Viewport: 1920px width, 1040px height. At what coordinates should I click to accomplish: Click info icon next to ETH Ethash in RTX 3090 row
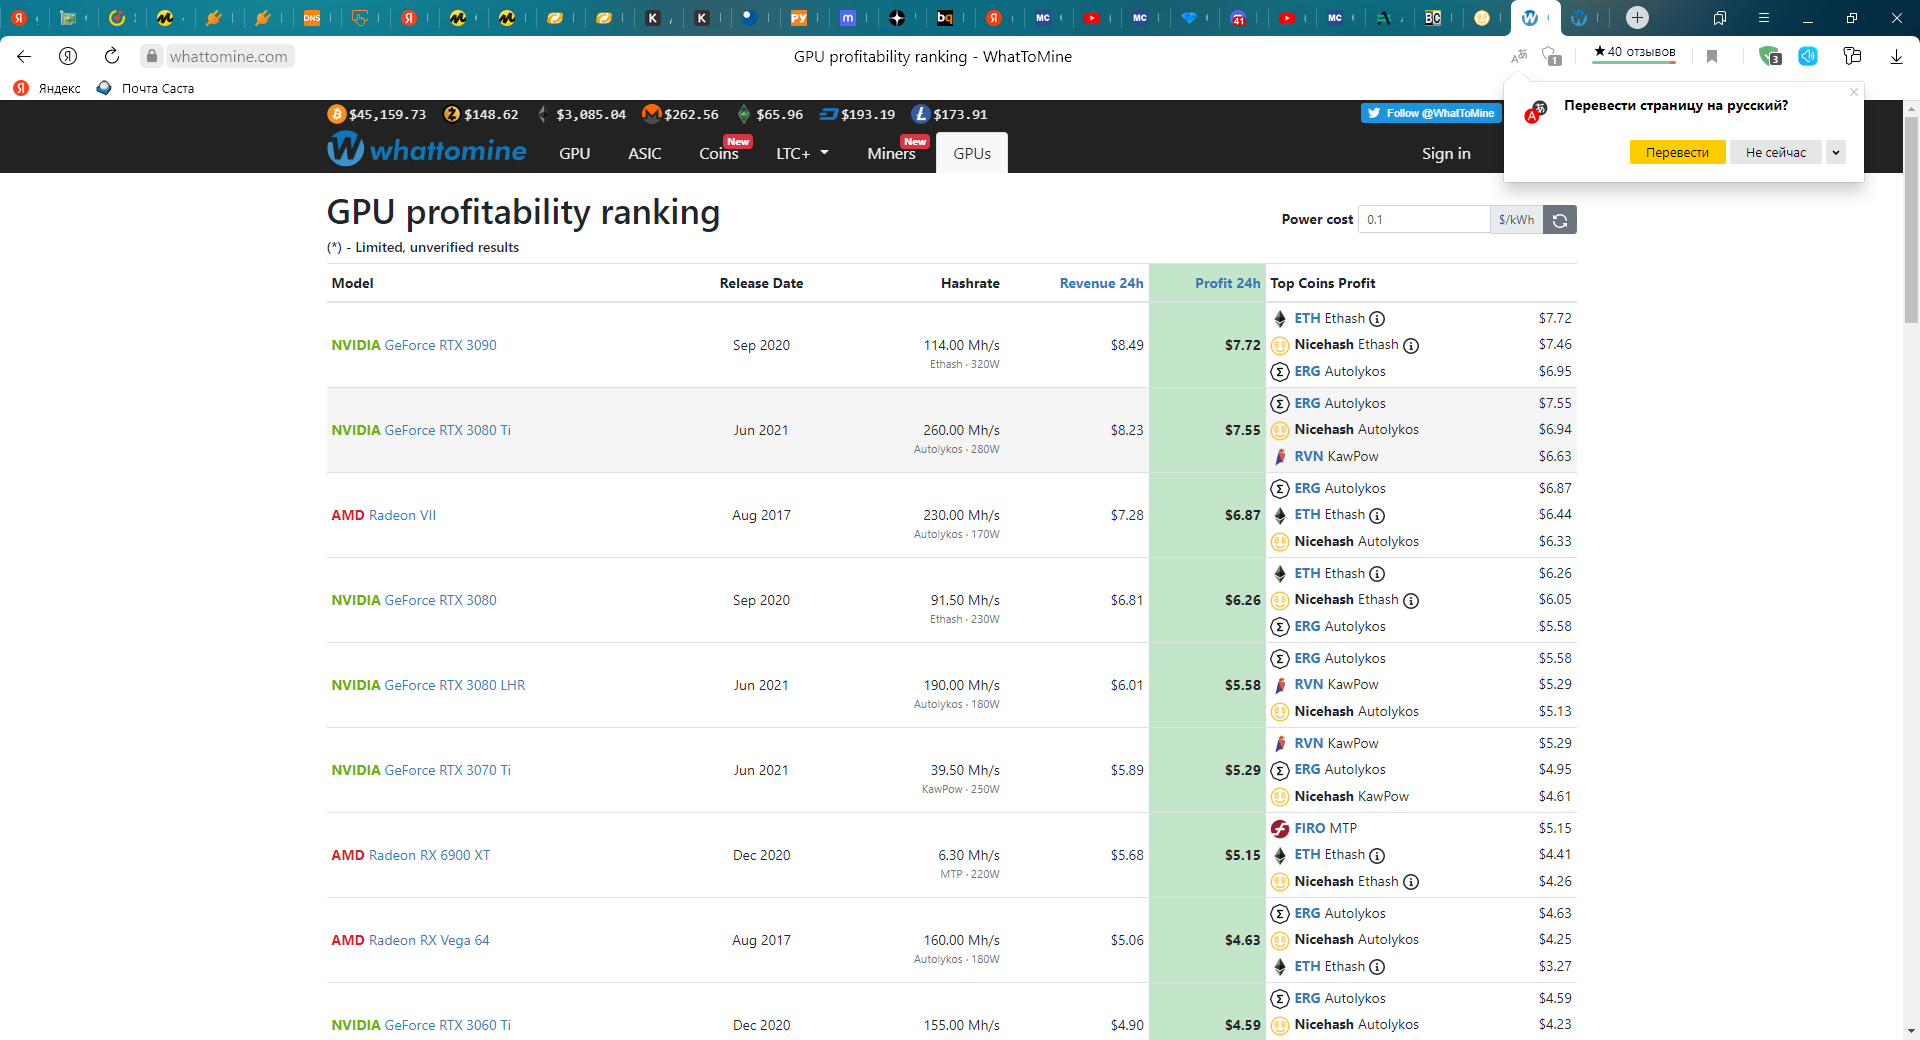pos(1377,319)
